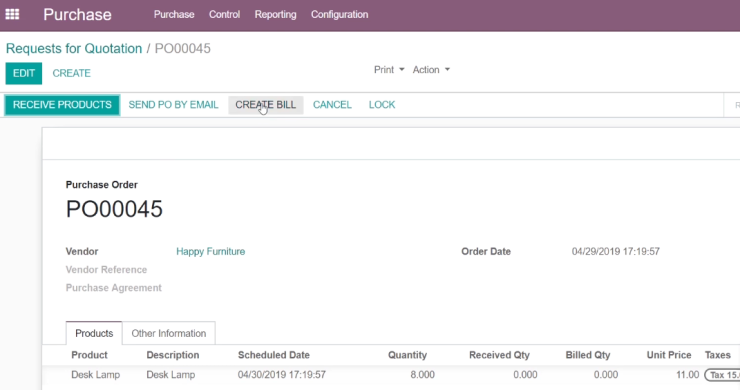Cancel the purchase order
The image size is (740, 390).
332,105
